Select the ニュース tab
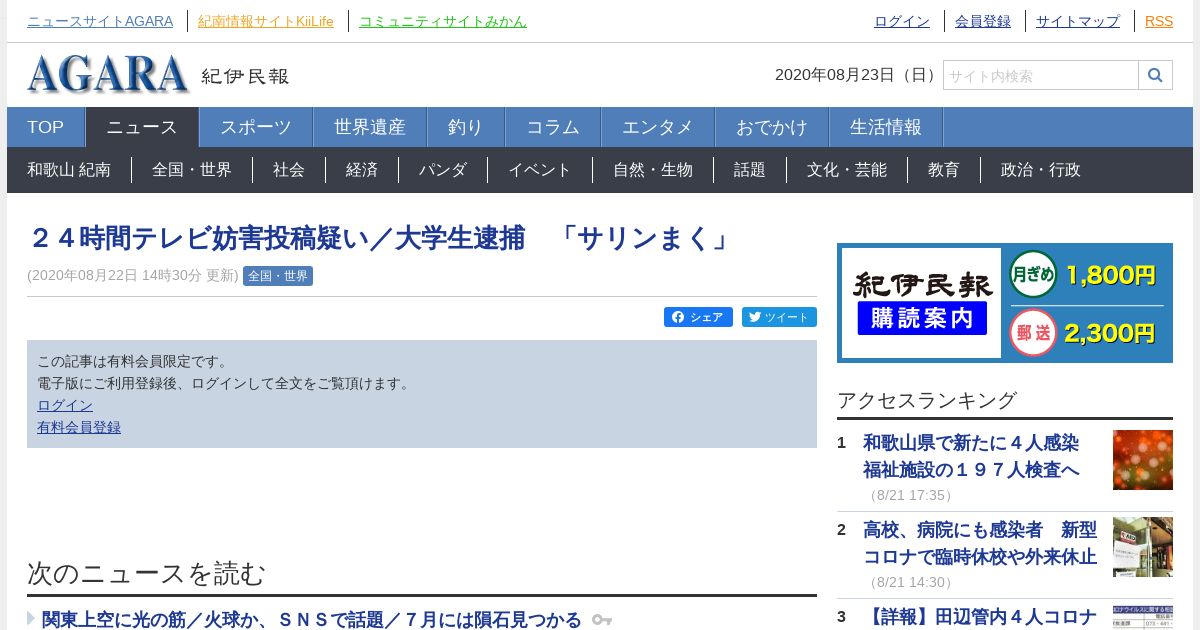Image resolution: width=1200 pixels, height=630 pixels. tap(142, 127)
